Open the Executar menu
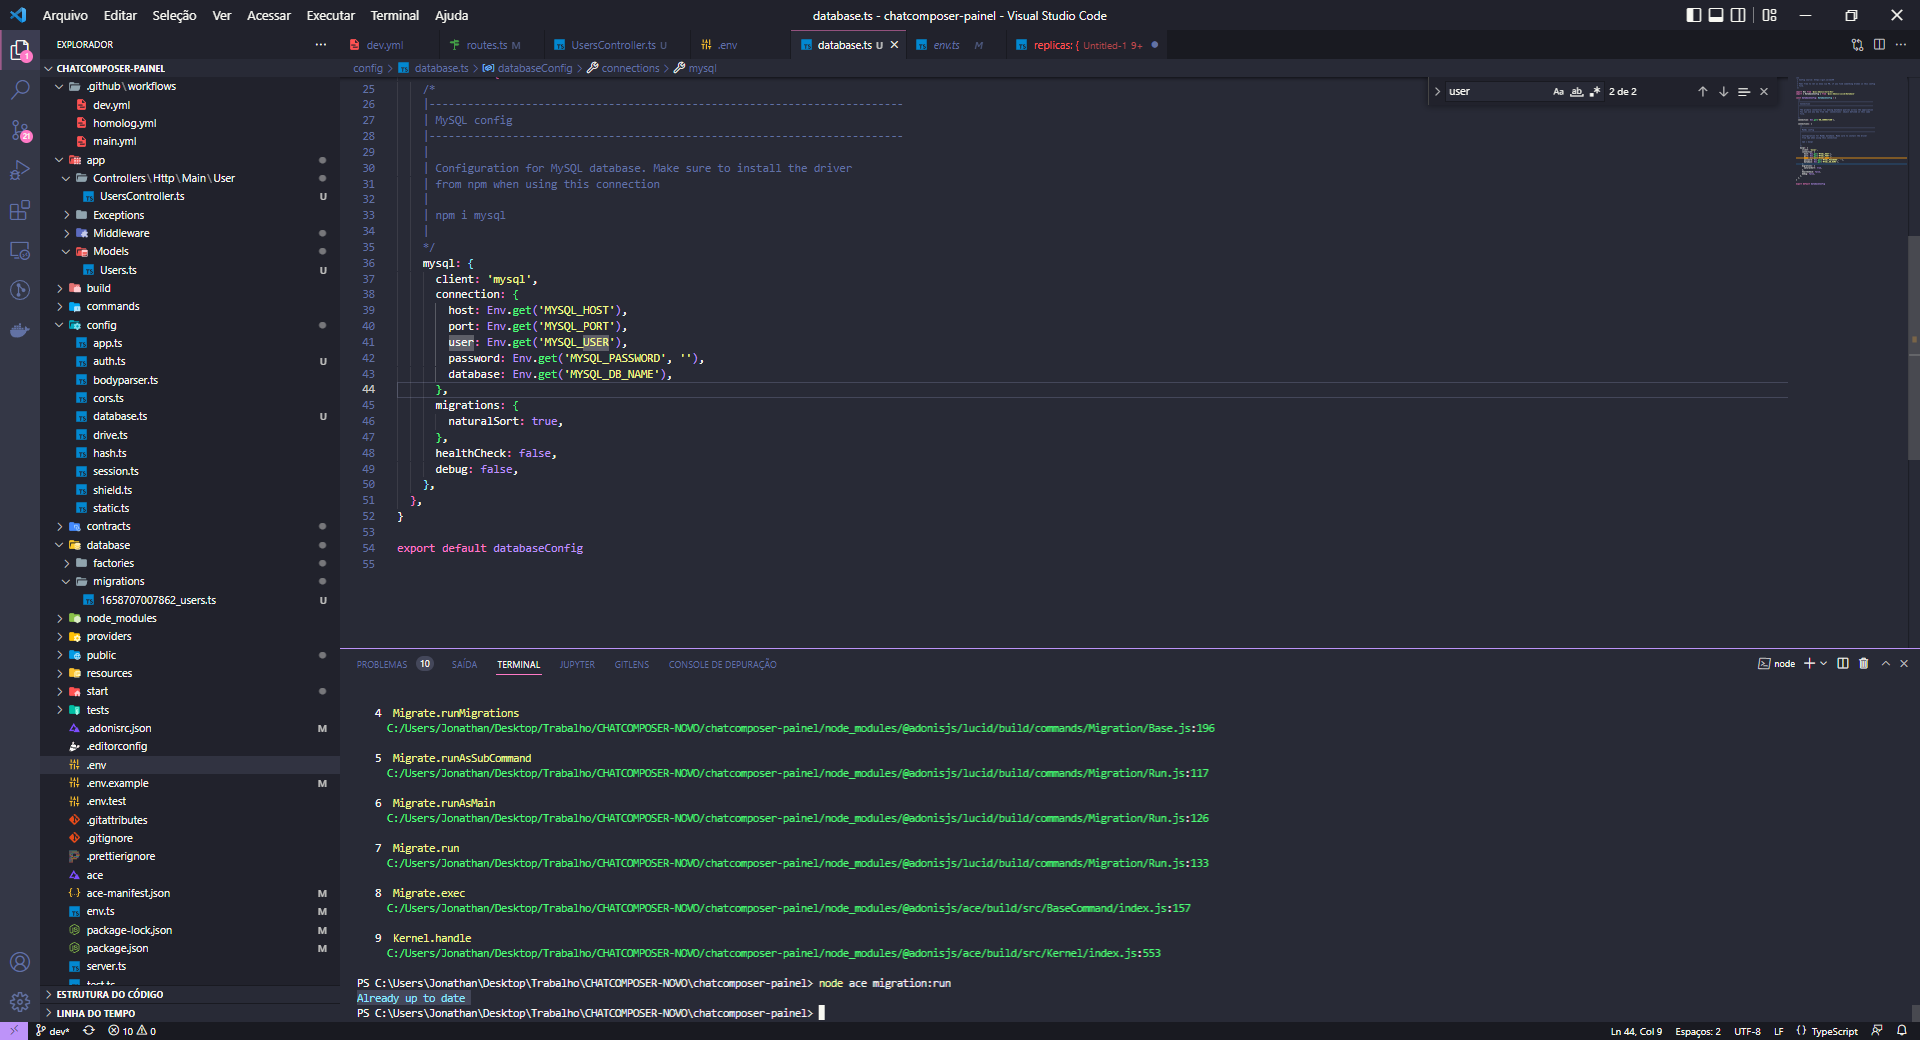The image size is (1920, 1040). tap(330, 15)
